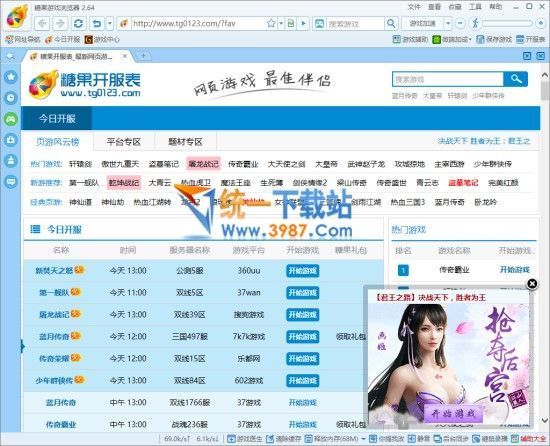Screen dimensions: 550x446
Task: Open 今日开服 in the bookmarks bar
Action: click(62, 39)
